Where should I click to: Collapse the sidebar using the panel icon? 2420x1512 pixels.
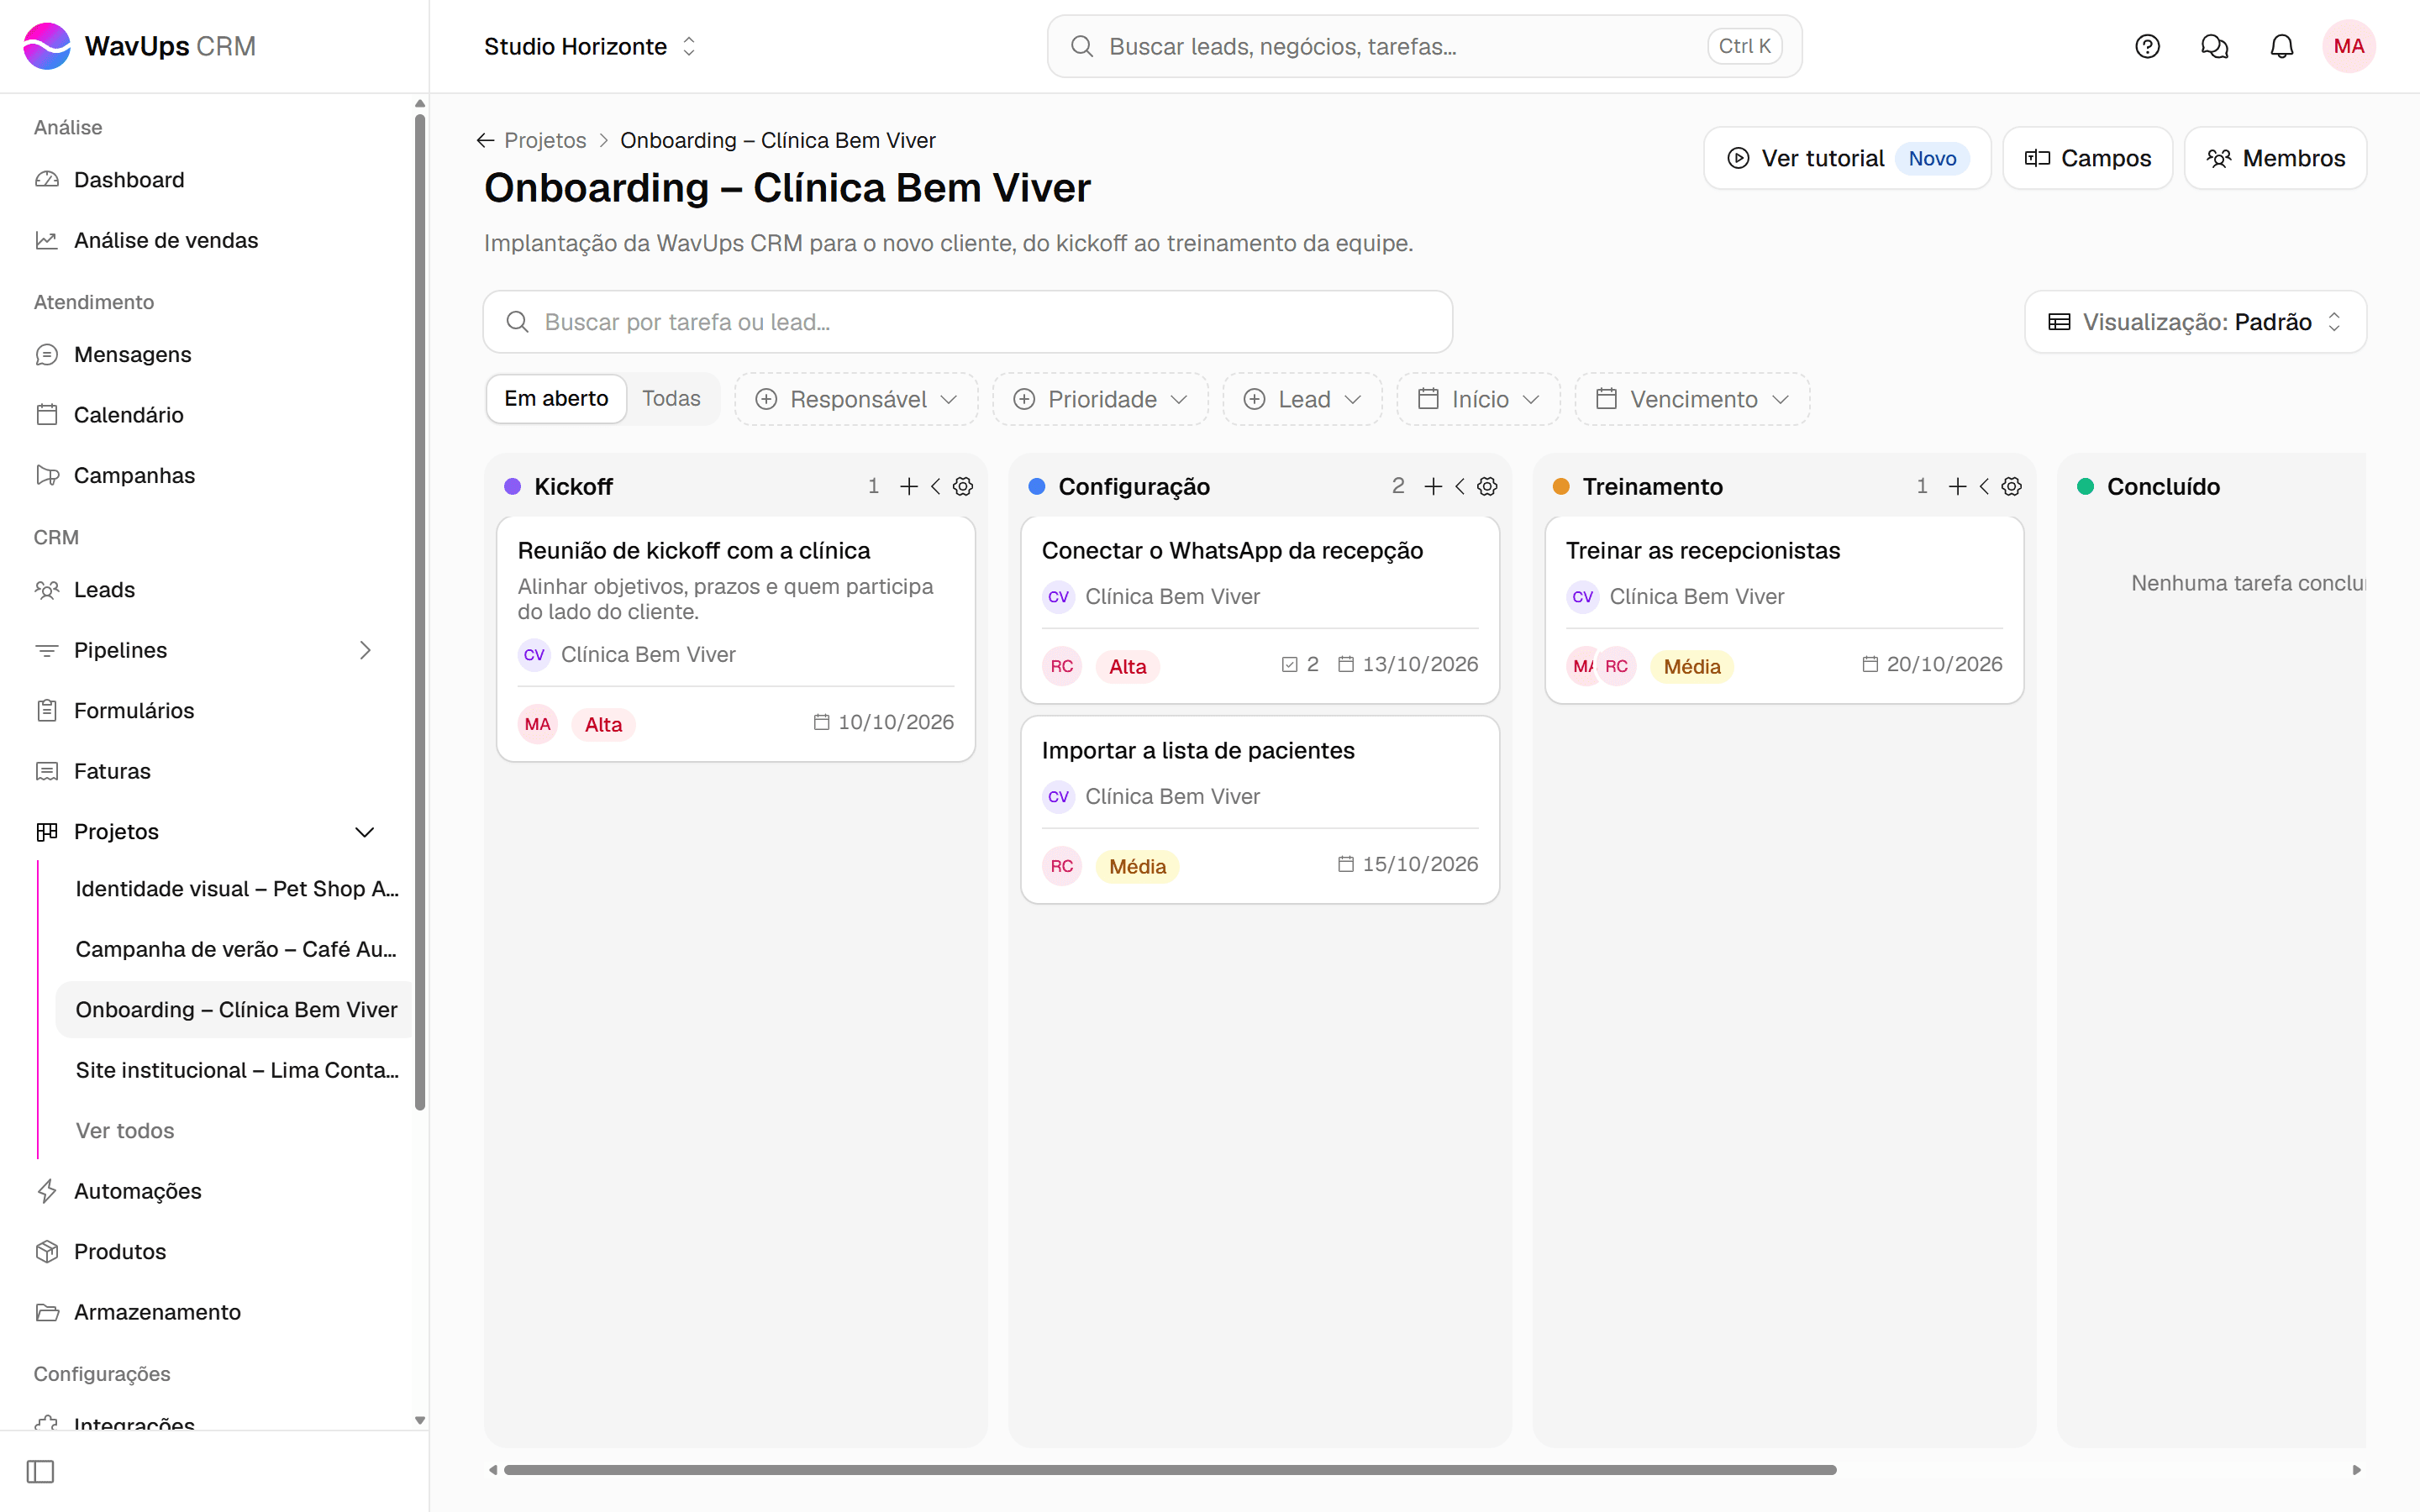[40, 1471]
